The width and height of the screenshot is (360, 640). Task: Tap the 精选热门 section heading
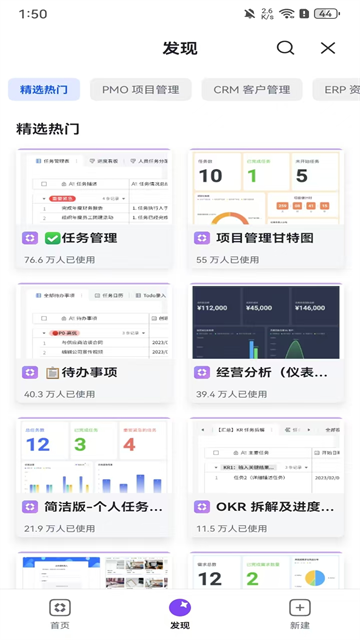point(48,129)
